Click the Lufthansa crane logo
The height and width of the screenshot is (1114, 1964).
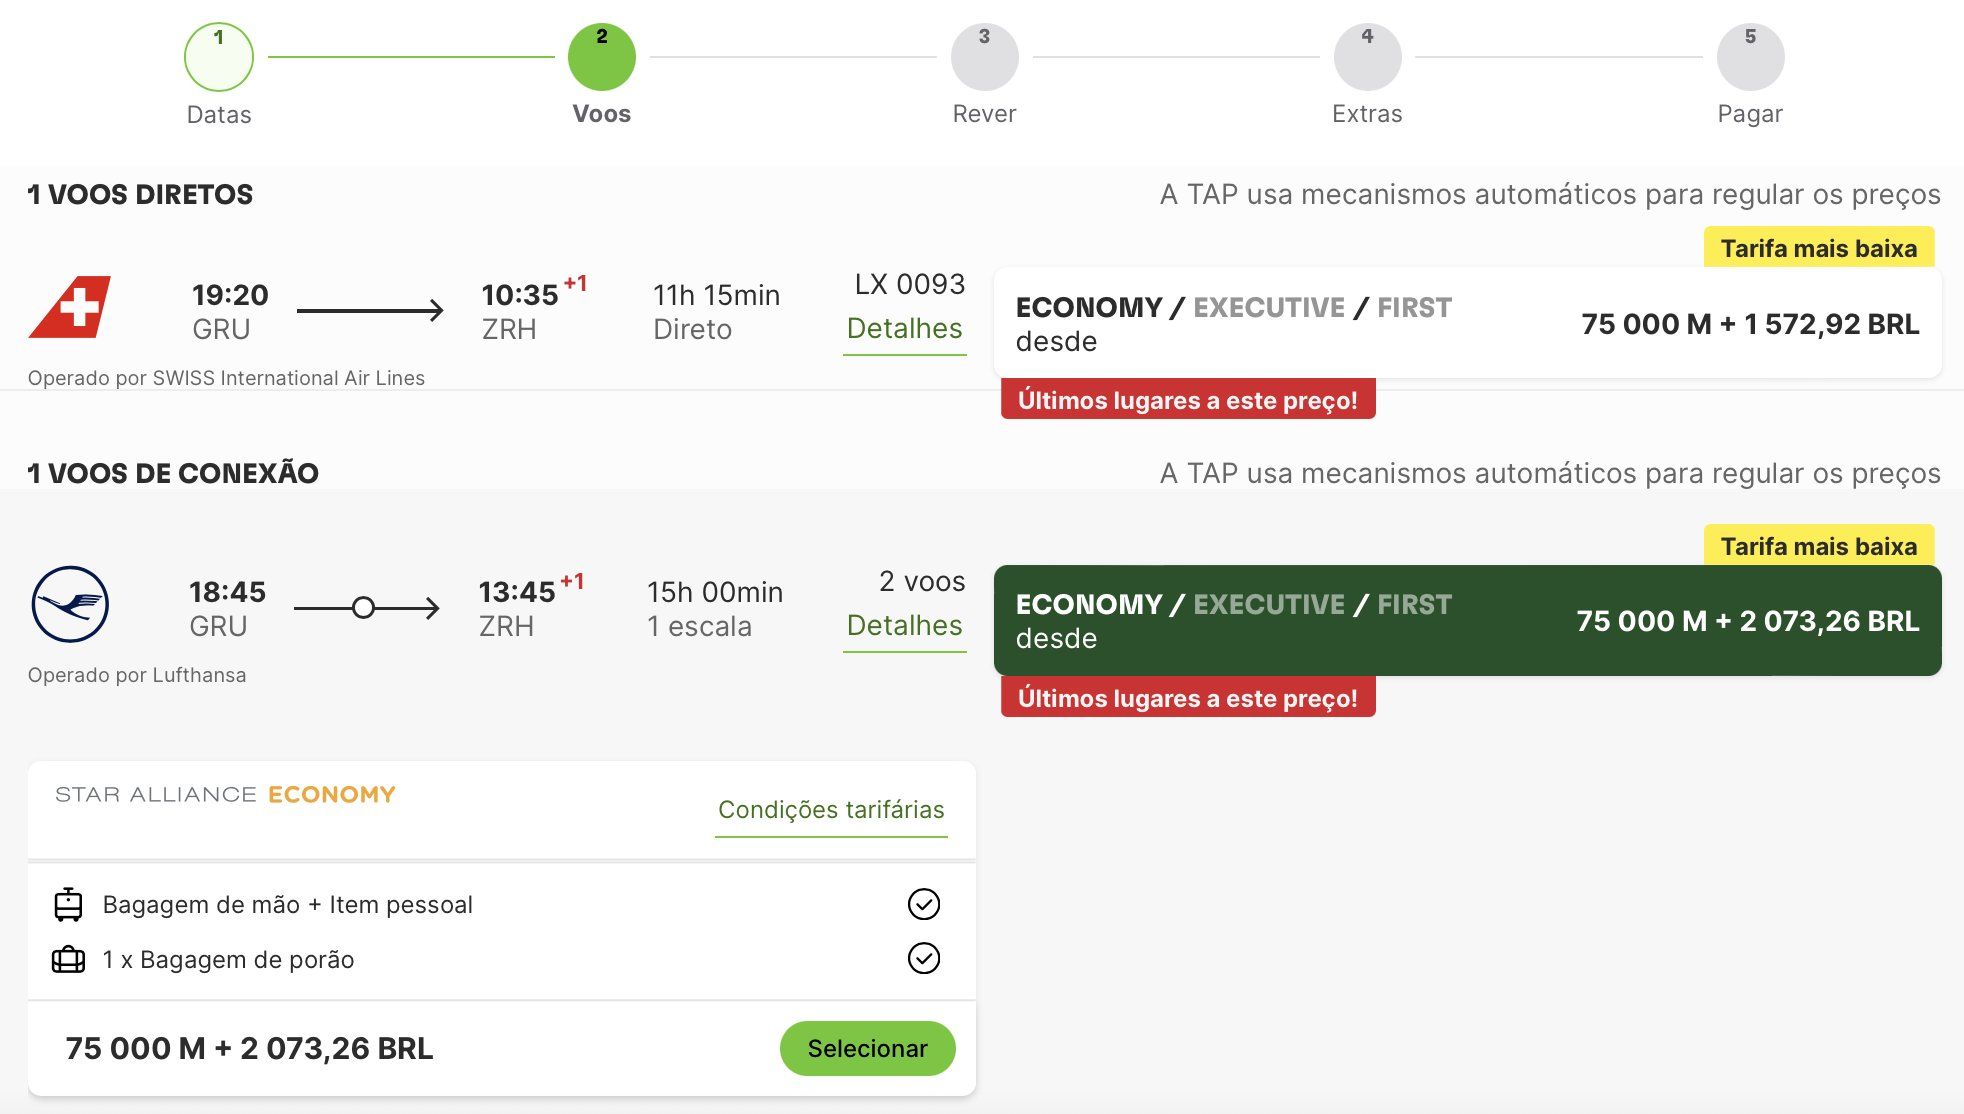point(70,604)
